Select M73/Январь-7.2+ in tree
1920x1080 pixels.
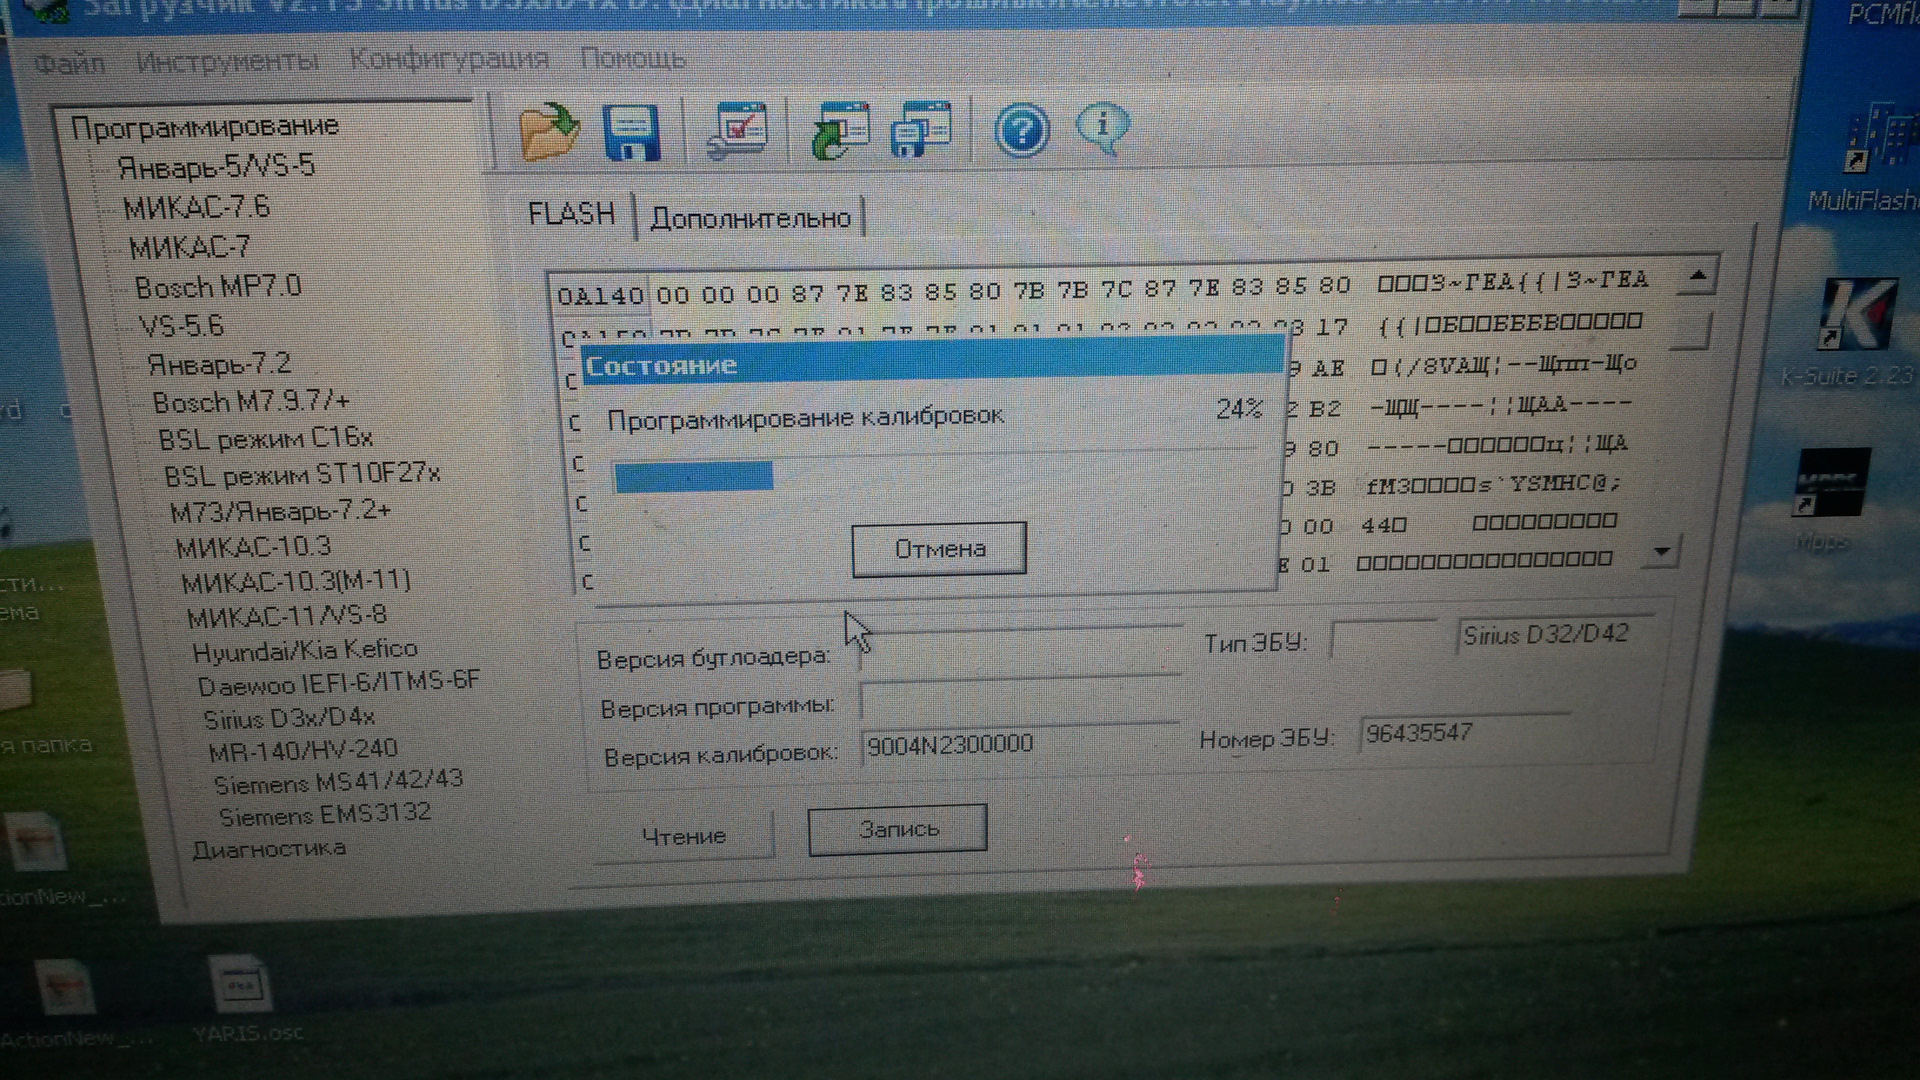pyautogui.click(x=280, y=511)
